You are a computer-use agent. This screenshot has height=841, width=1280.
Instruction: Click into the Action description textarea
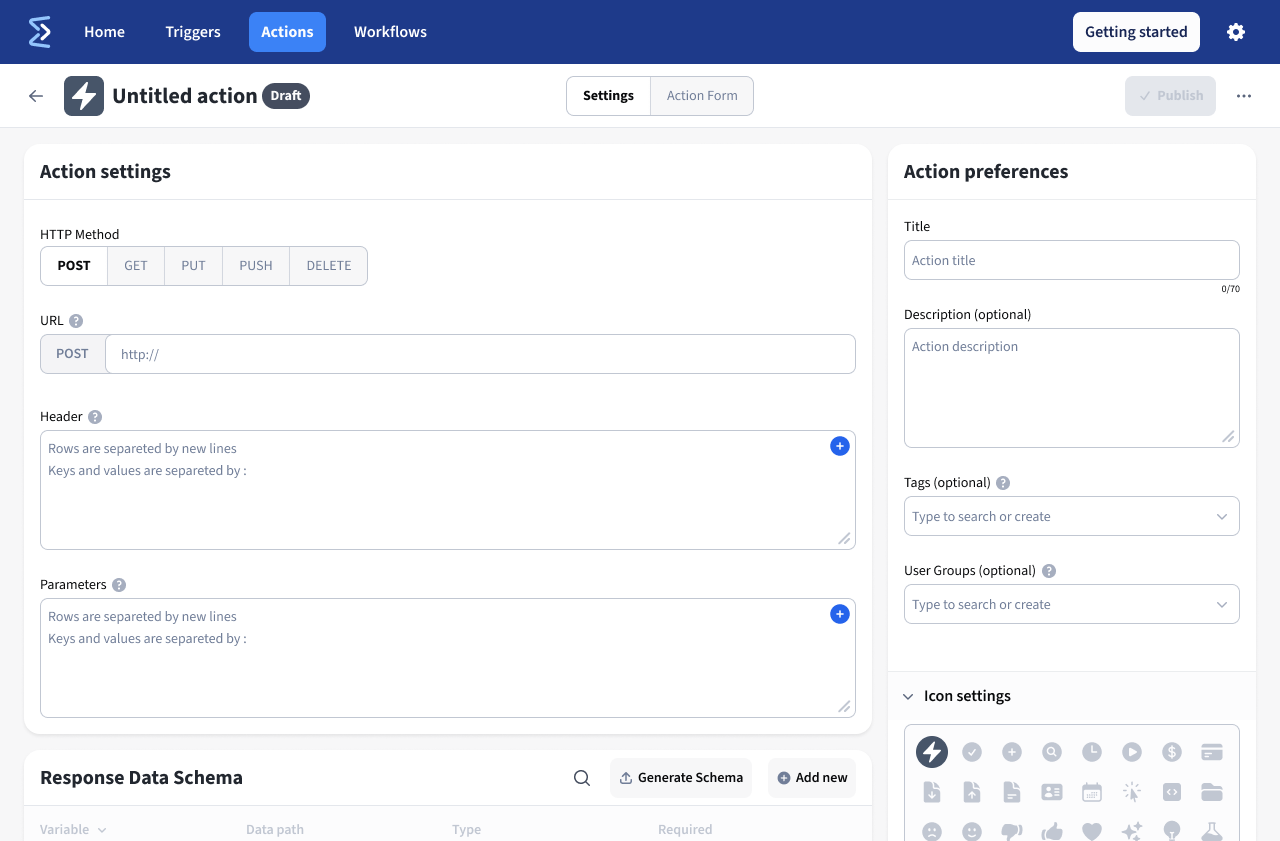tap(1072, 388)
